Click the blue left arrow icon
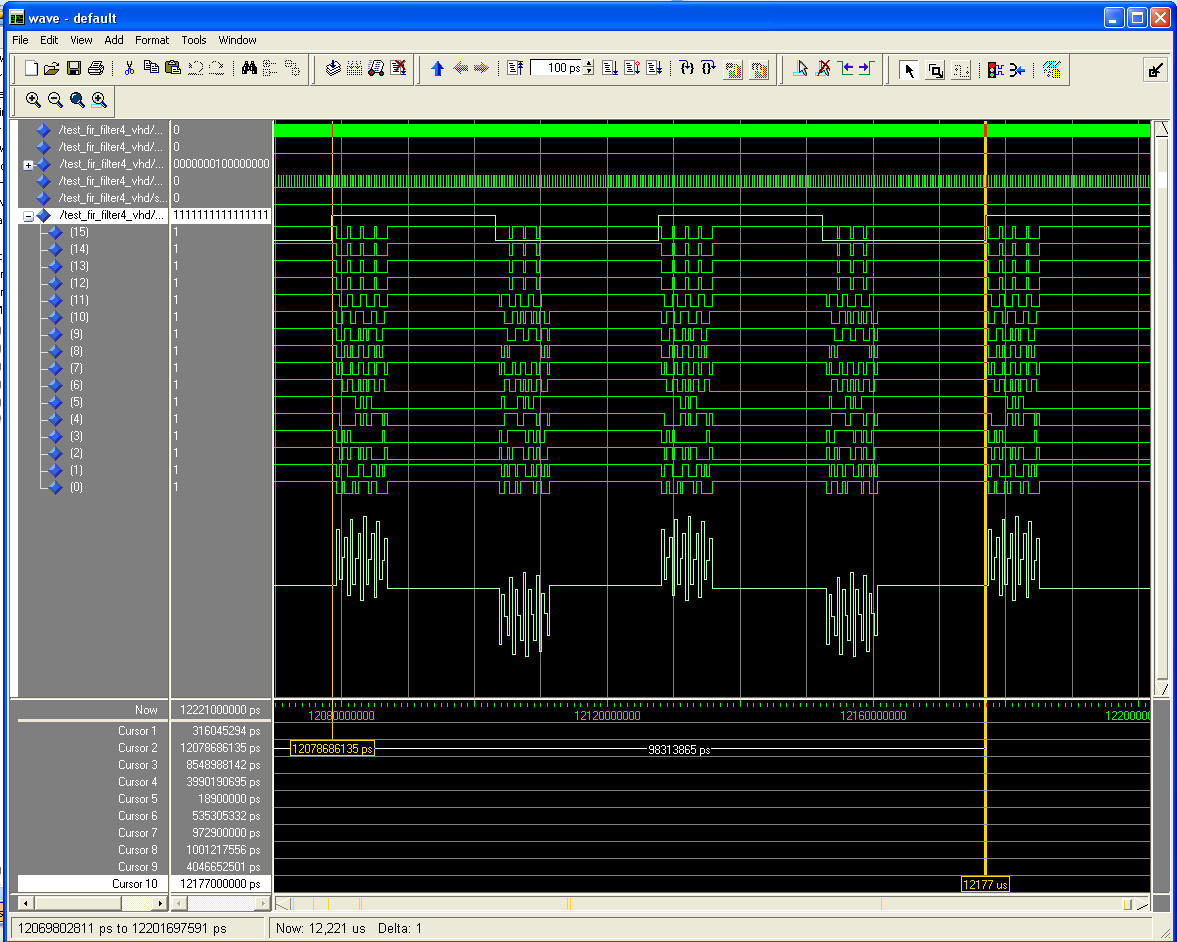This screenshot has width=1177, height=942. coord(460,69)
